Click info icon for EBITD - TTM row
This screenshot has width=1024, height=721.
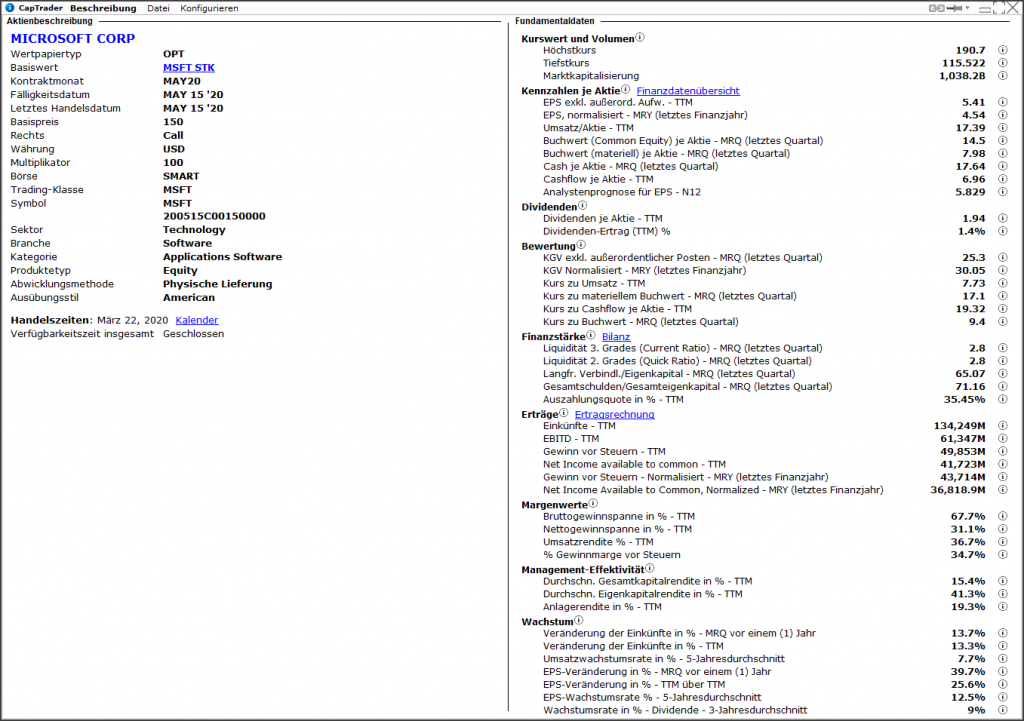pos(1002,439)
